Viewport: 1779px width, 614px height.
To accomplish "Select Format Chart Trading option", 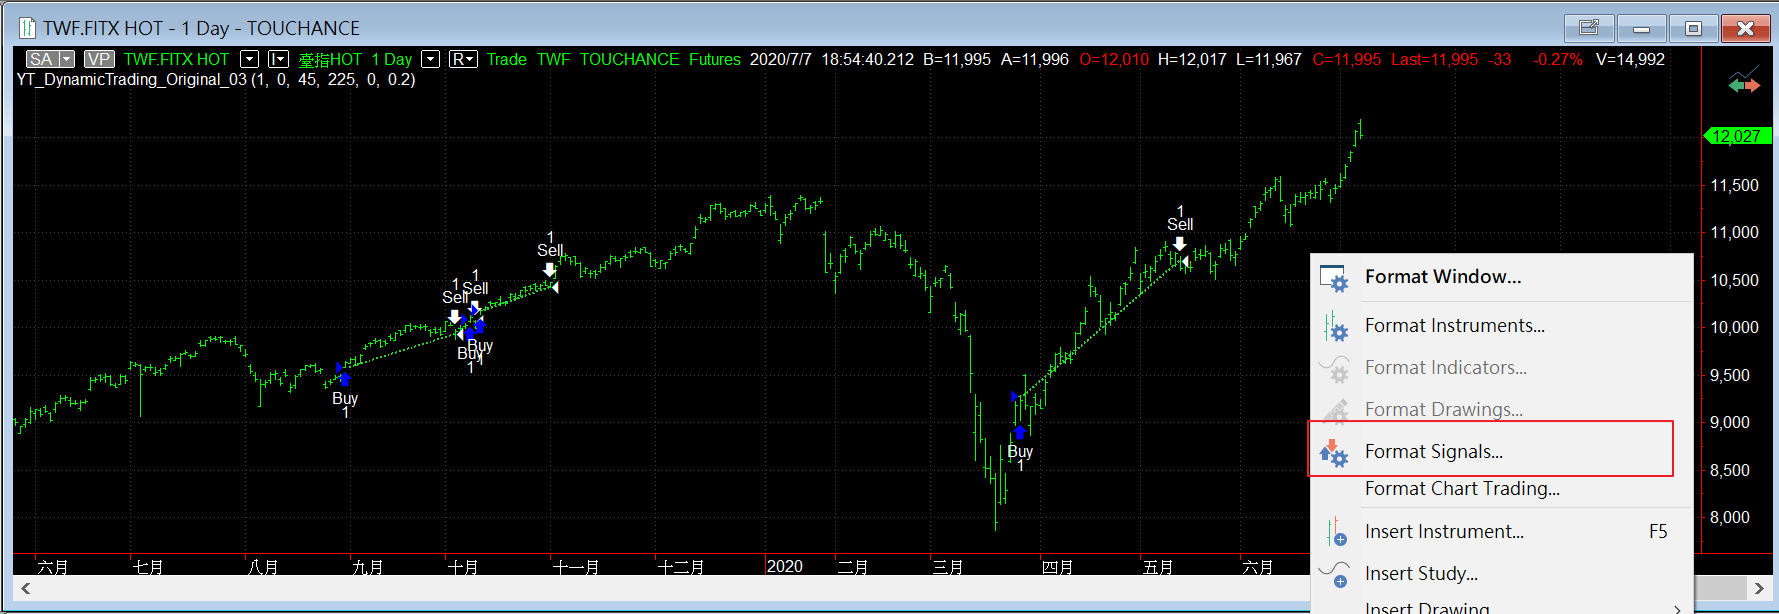I will [x=1461, y=489].
